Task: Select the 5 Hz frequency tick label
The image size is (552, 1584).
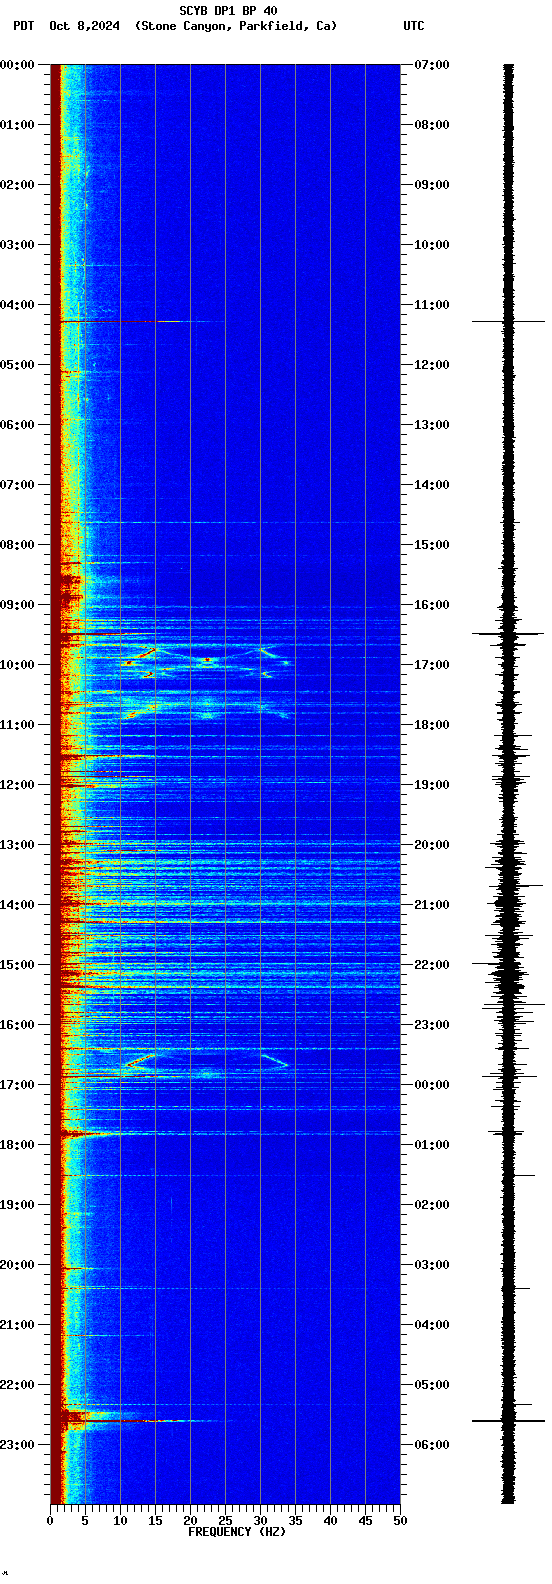Action: 85,1521
